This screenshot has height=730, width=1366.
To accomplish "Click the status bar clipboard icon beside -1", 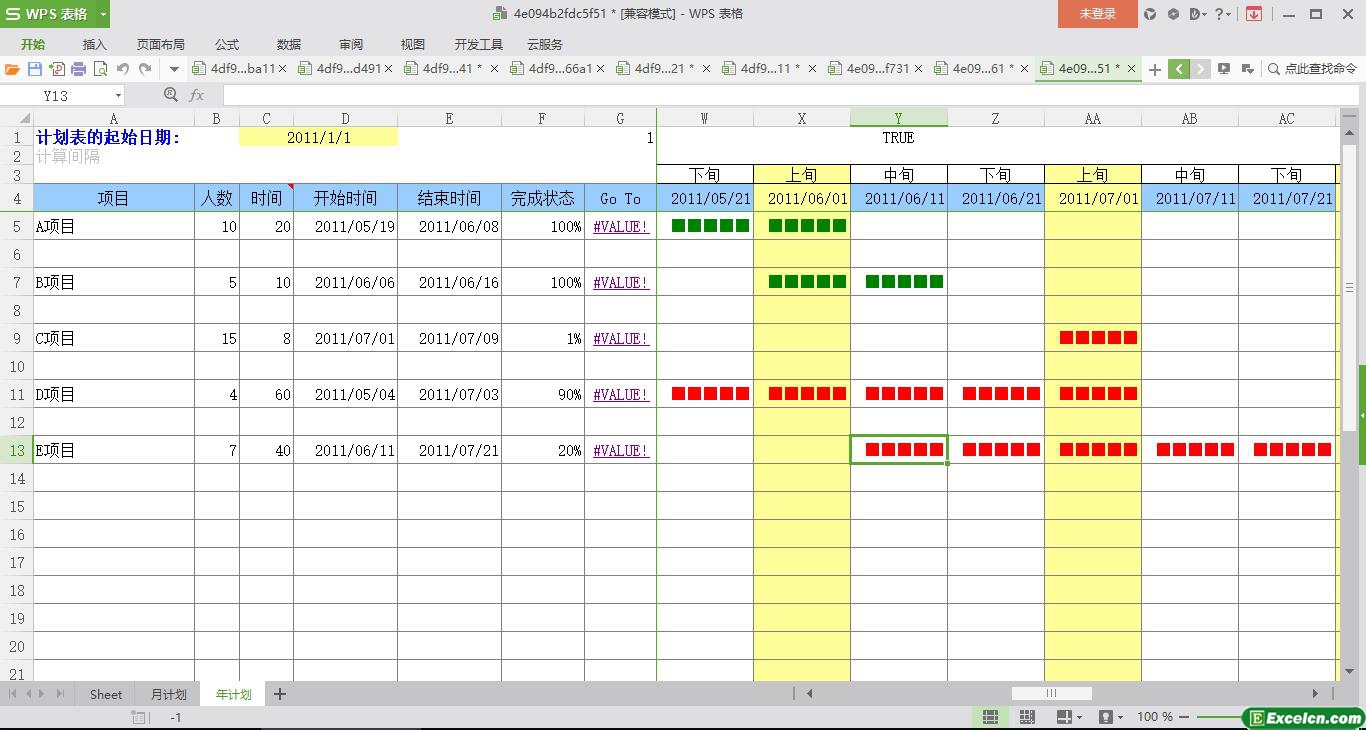I will point(139,717).
